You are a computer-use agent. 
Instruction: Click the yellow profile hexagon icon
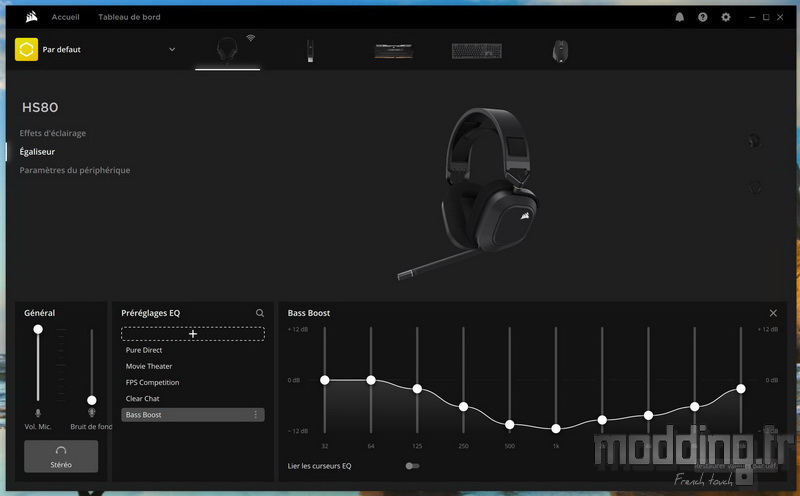[27, 49]
